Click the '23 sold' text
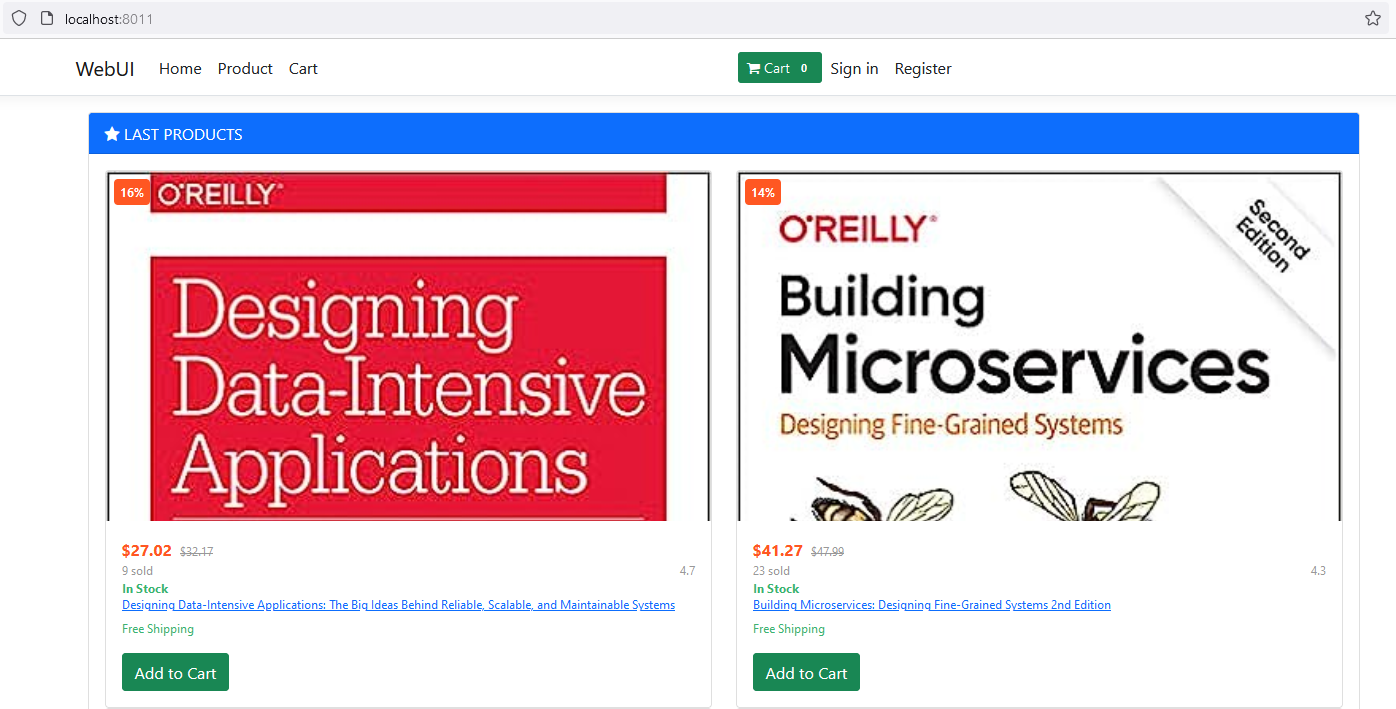The image size is (1396, 709). [771, 571]
